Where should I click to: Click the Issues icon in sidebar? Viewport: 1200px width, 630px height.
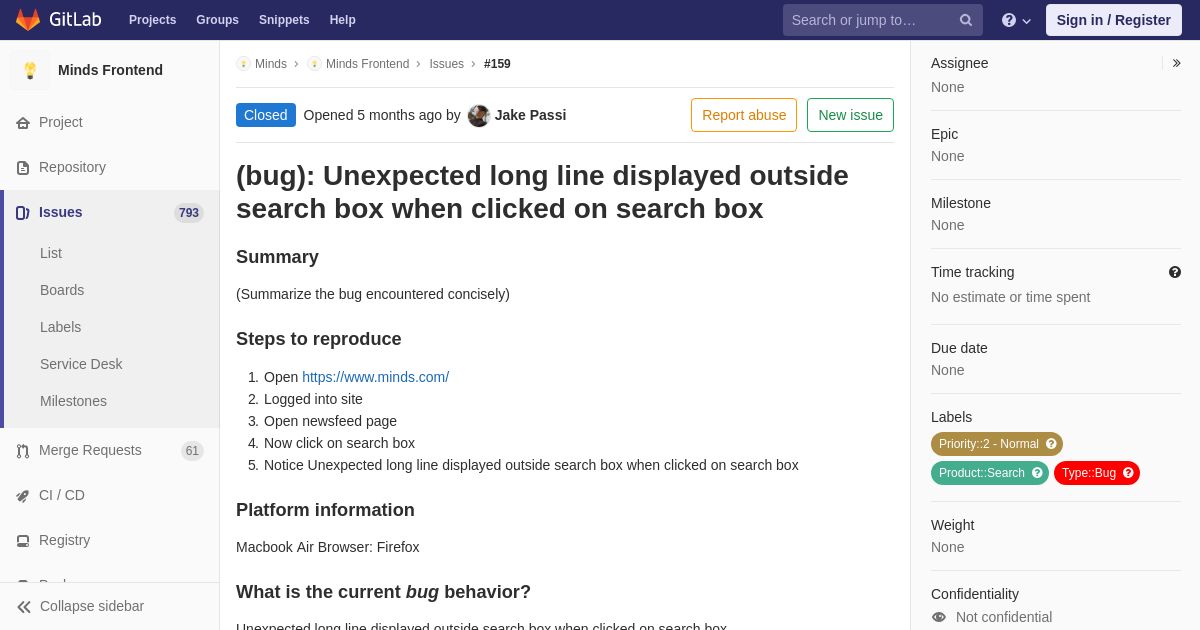coord(23,213)
